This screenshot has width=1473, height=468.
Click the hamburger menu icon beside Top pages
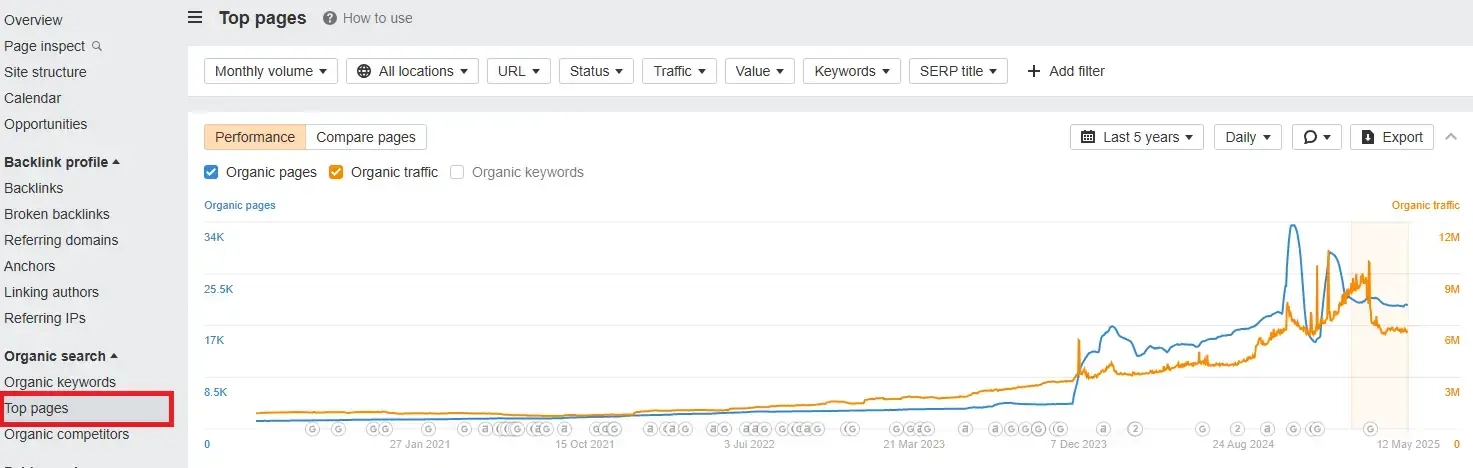coord(195,18)
